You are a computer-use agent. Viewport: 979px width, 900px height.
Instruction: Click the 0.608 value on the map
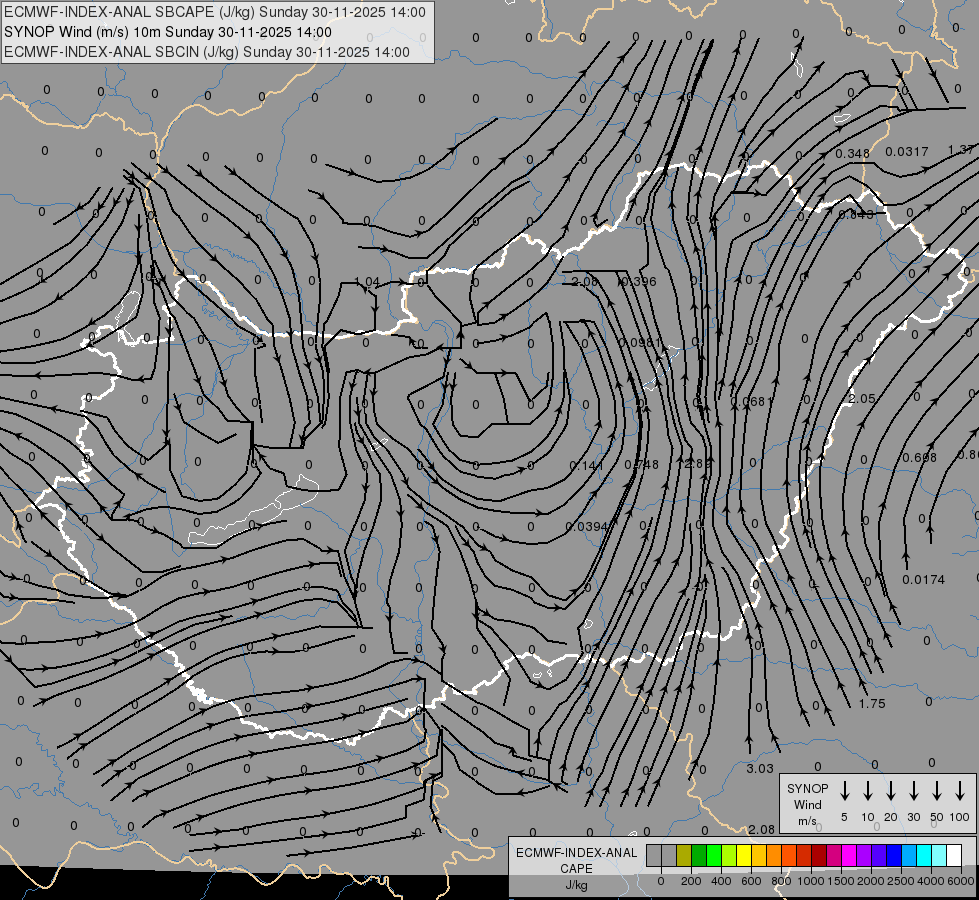coord(919,458)
